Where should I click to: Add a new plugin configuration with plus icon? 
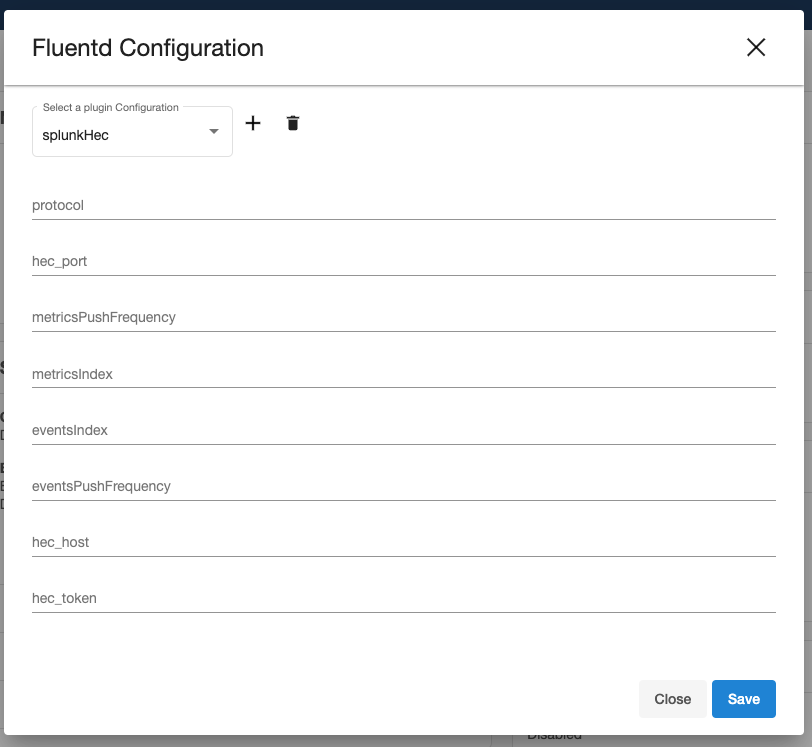click(253, 123)
